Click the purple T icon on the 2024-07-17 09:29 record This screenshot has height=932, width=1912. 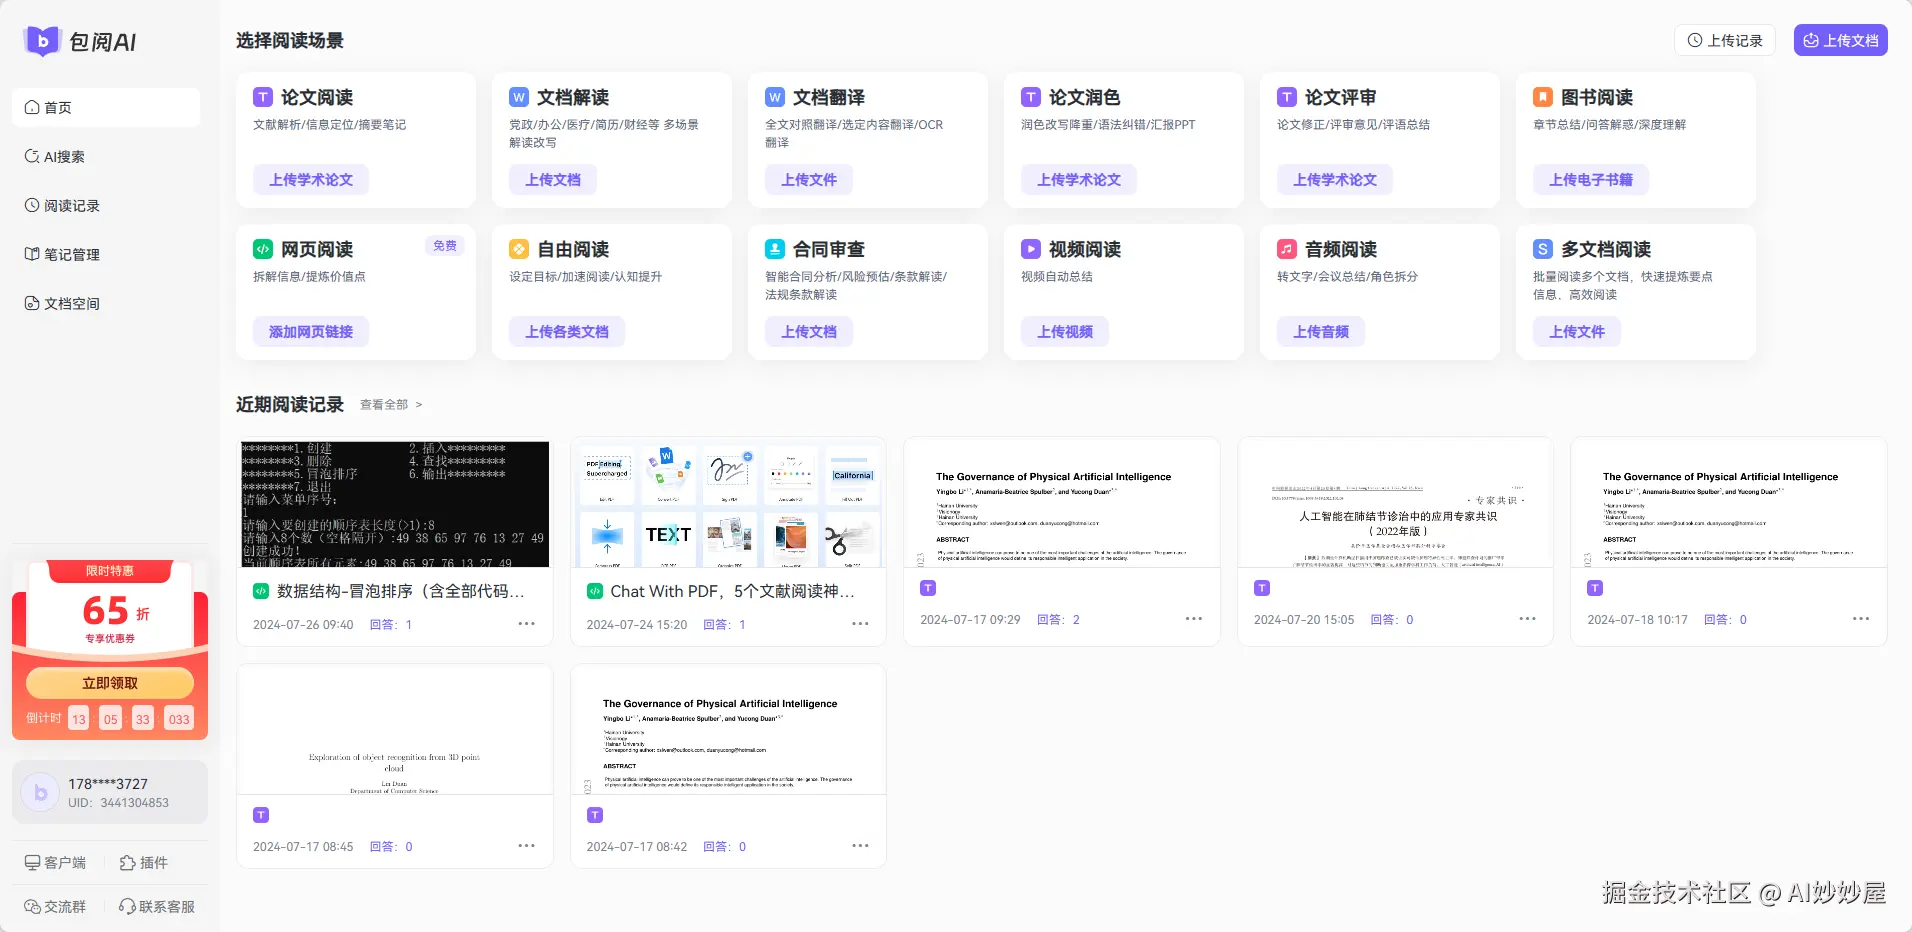(x=928, y=588)
